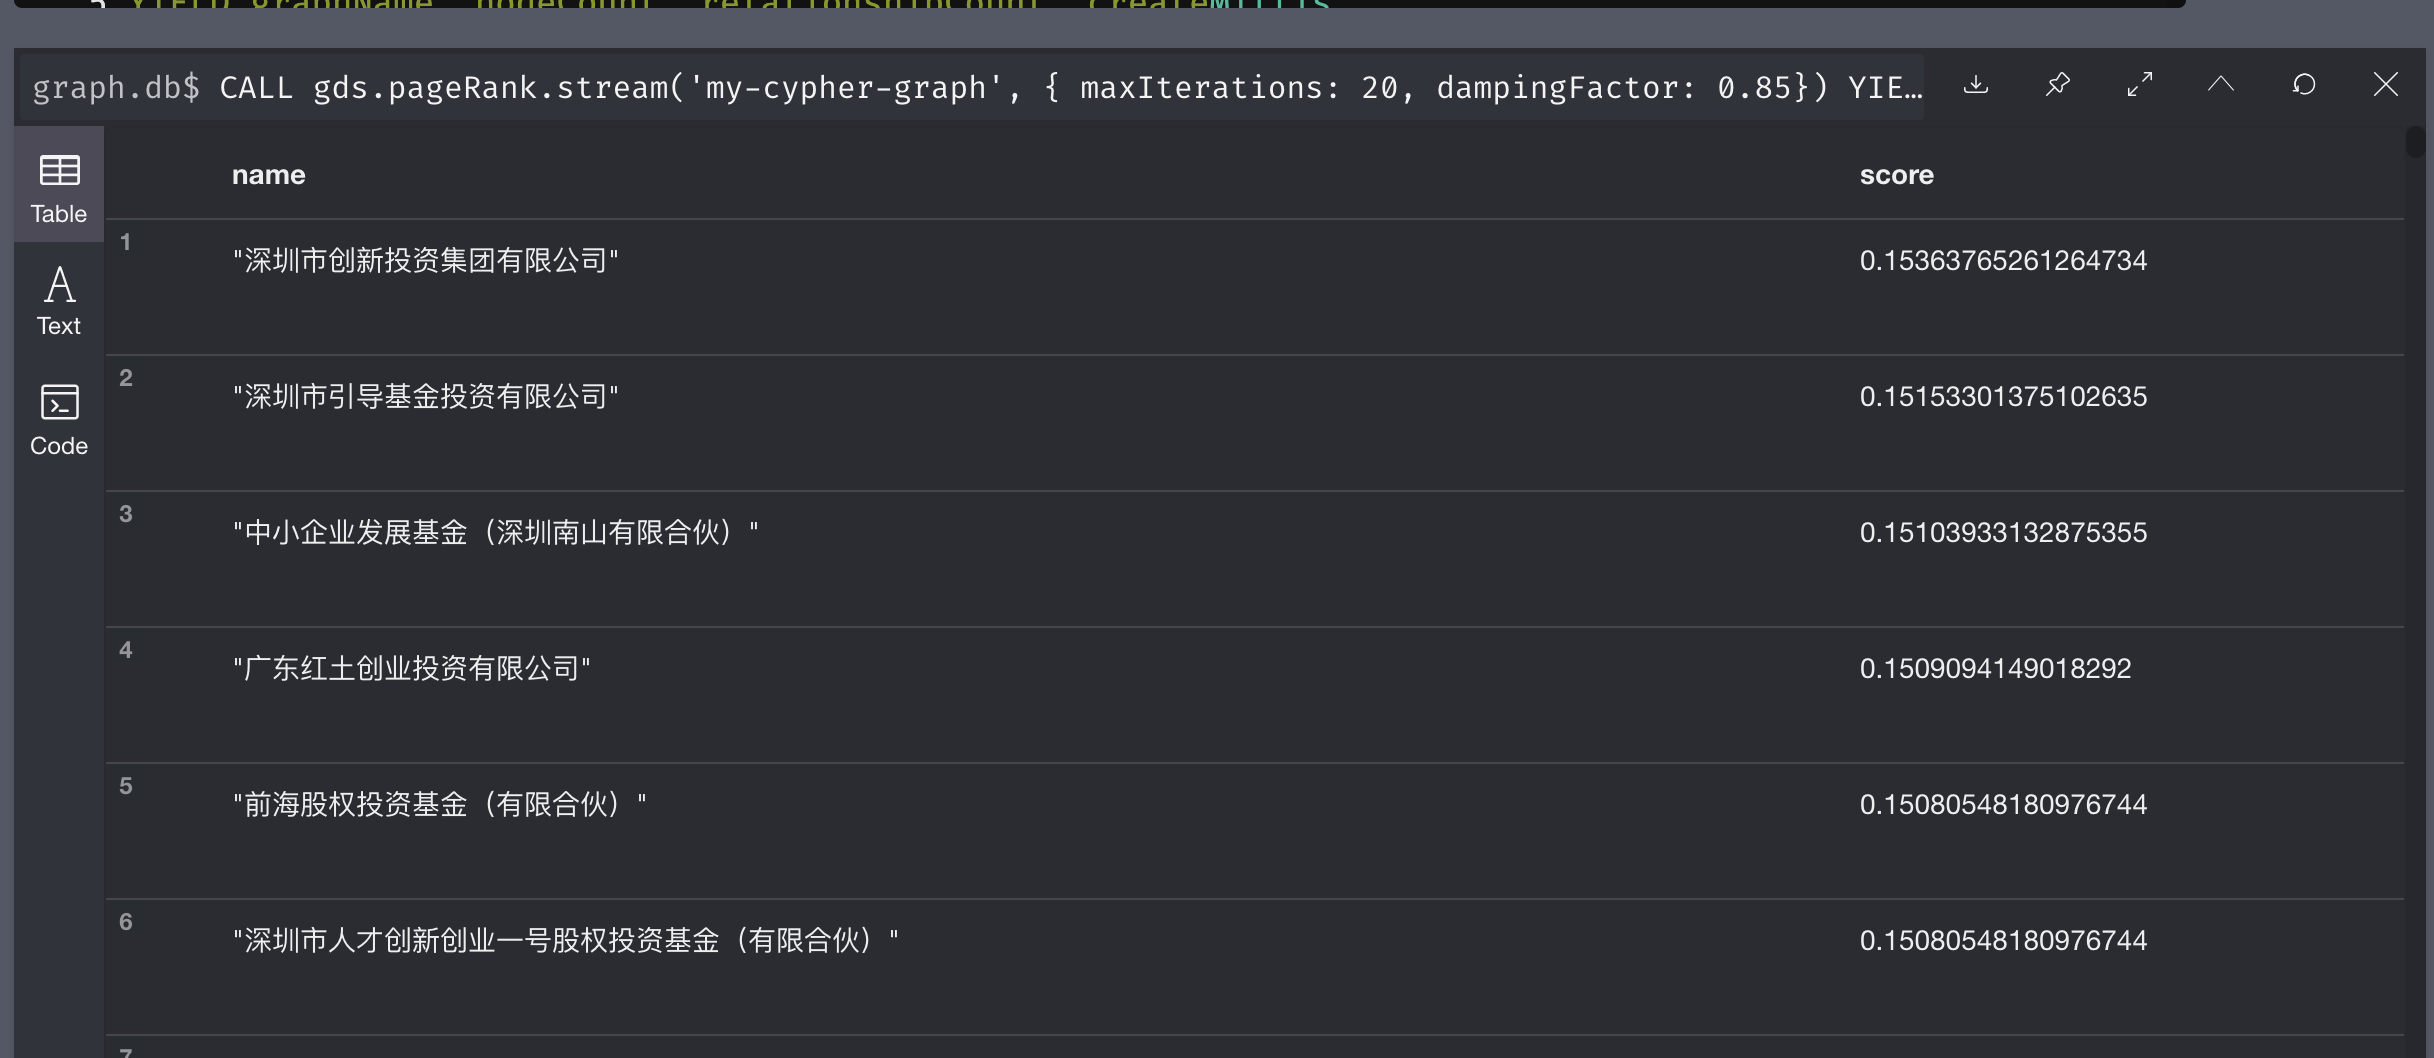The image size is (2434, 1058).
Task: Download the query result via export icon
Action: coord(1975,85)
